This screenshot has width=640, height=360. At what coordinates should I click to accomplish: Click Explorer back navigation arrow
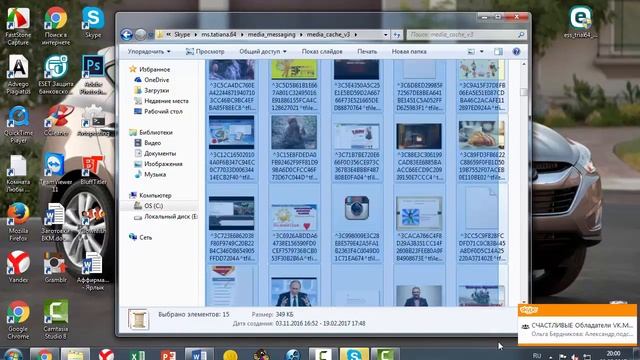tap(127, 35)
